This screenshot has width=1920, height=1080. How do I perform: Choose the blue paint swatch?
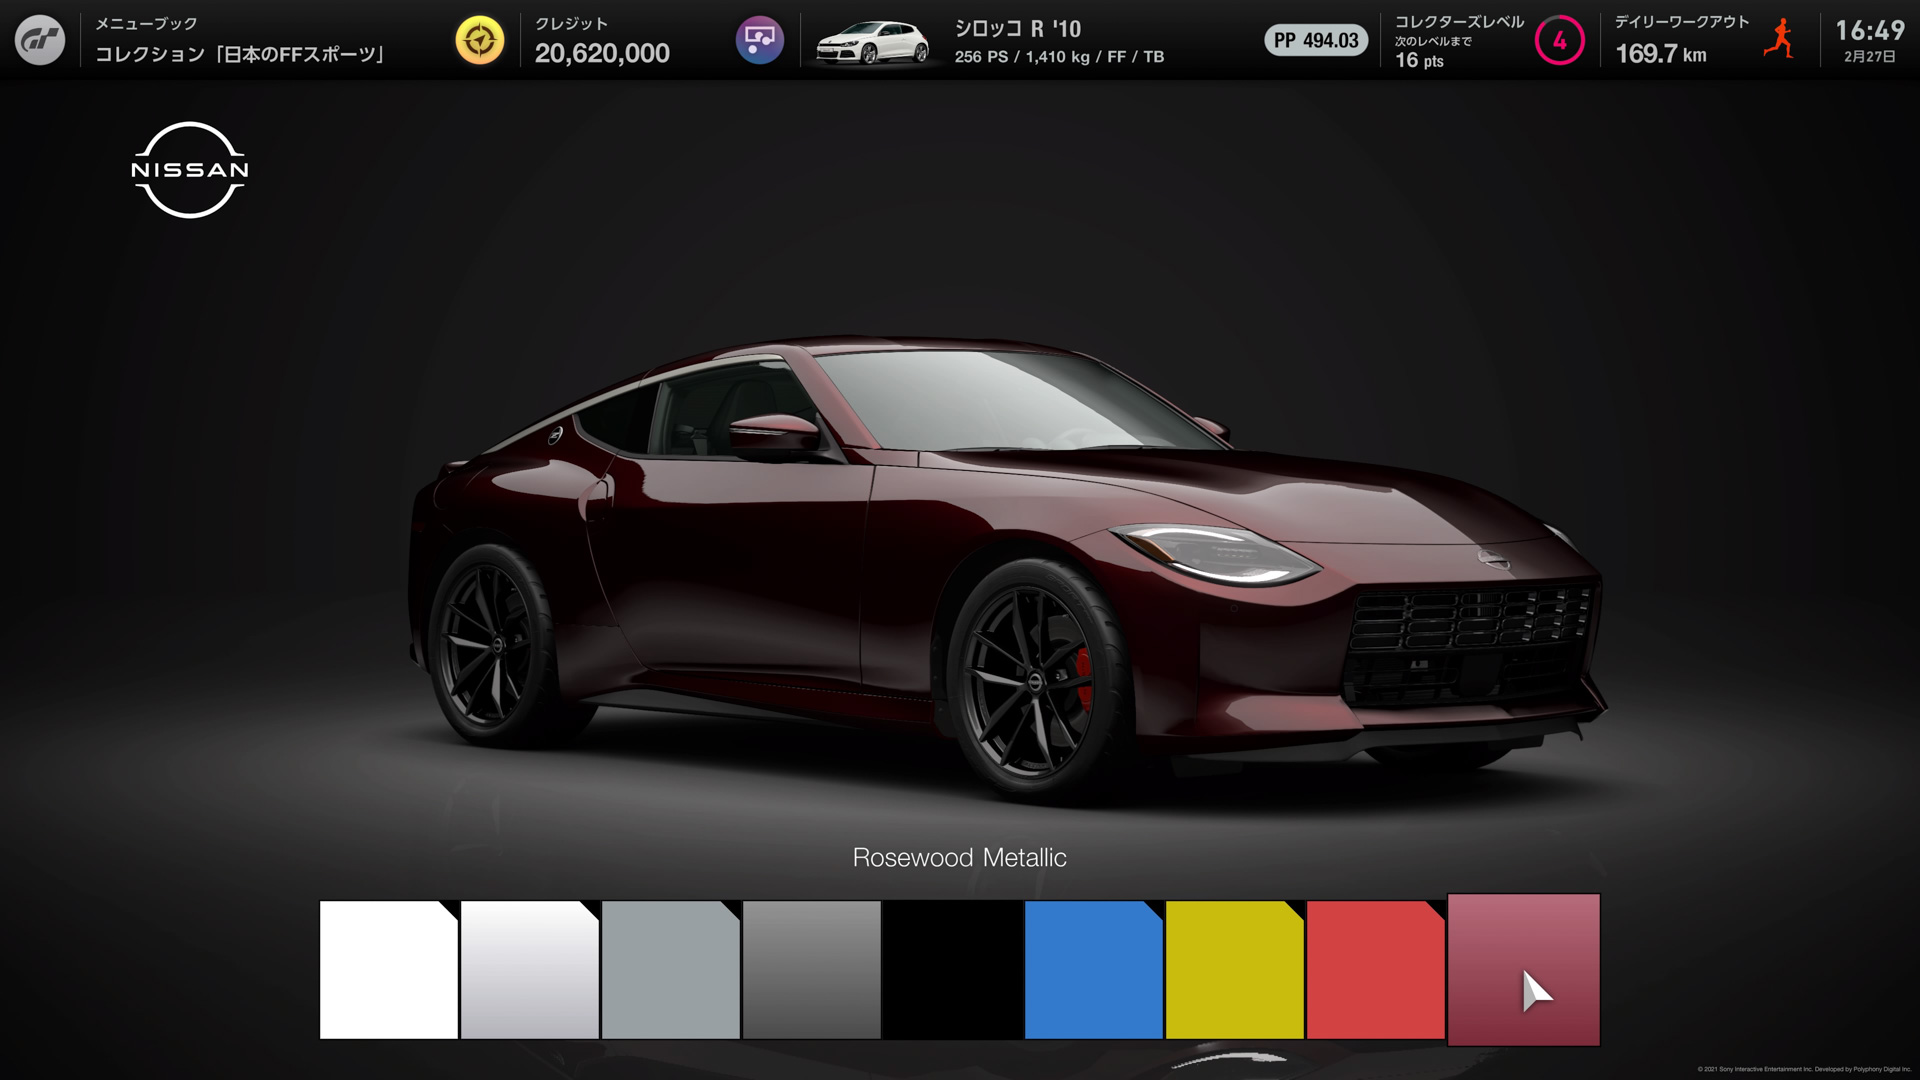click(1095, 968)
